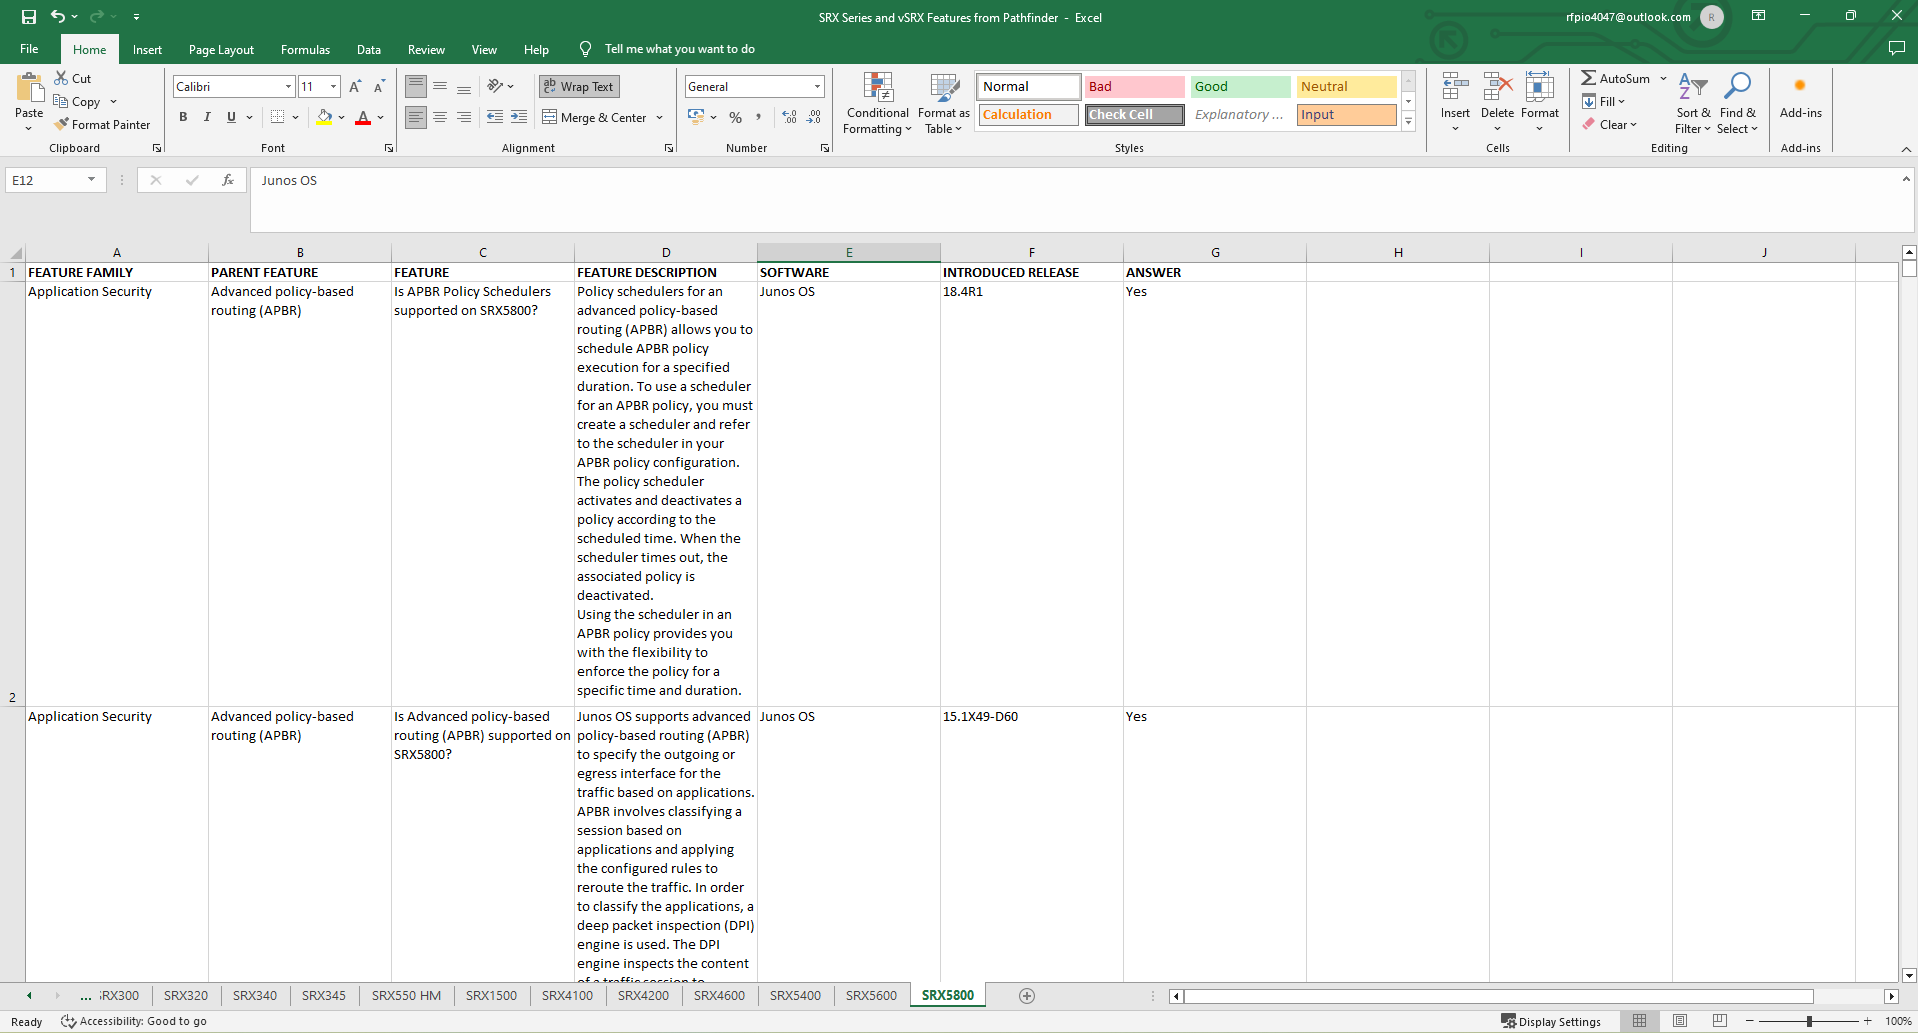
Task: Switch to Page Break Preview
Action: 1720,1021
